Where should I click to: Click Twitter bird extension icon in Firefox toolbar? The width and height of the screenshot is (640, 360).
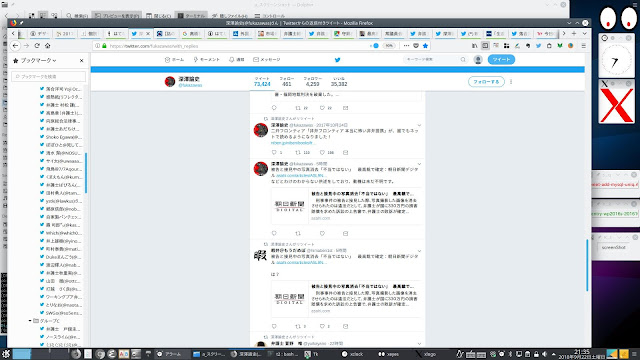(539, 46)
